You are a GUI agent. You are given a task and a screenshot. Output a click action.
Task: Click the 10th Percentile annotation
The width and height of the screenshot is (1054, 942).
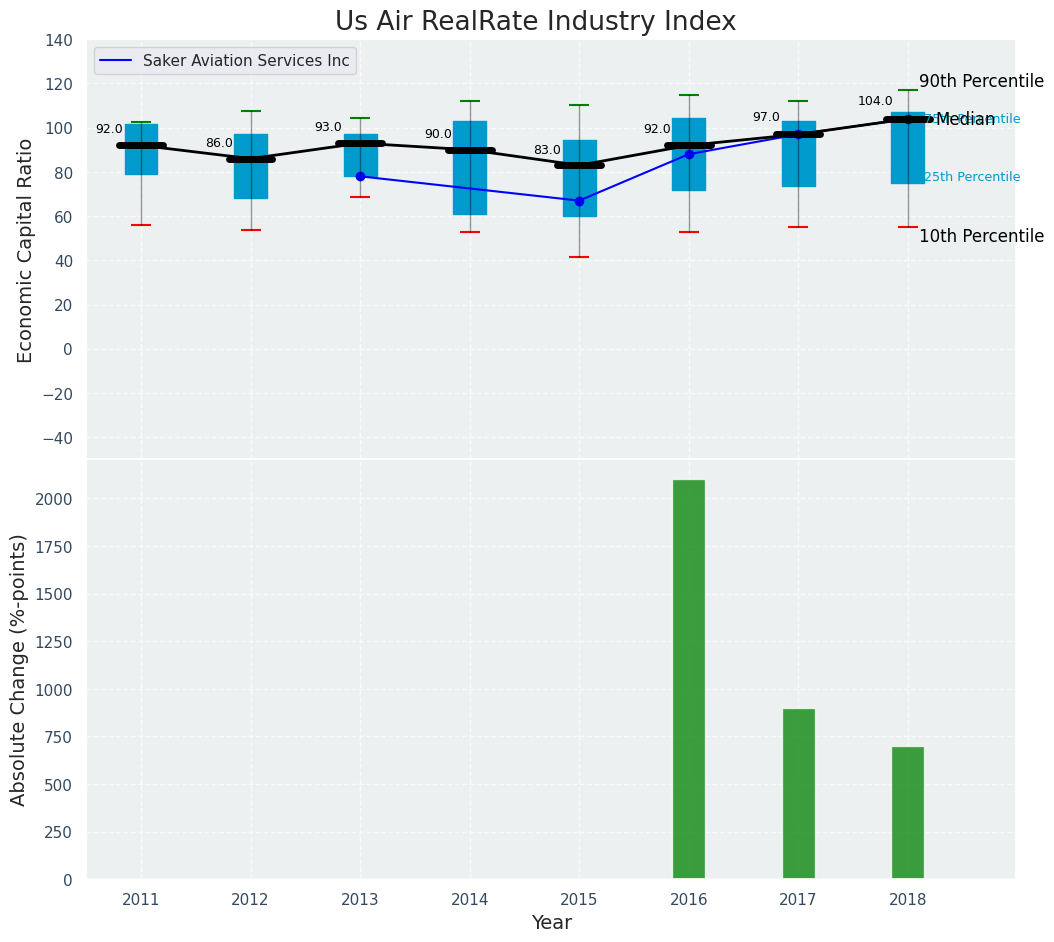point(981,237)
